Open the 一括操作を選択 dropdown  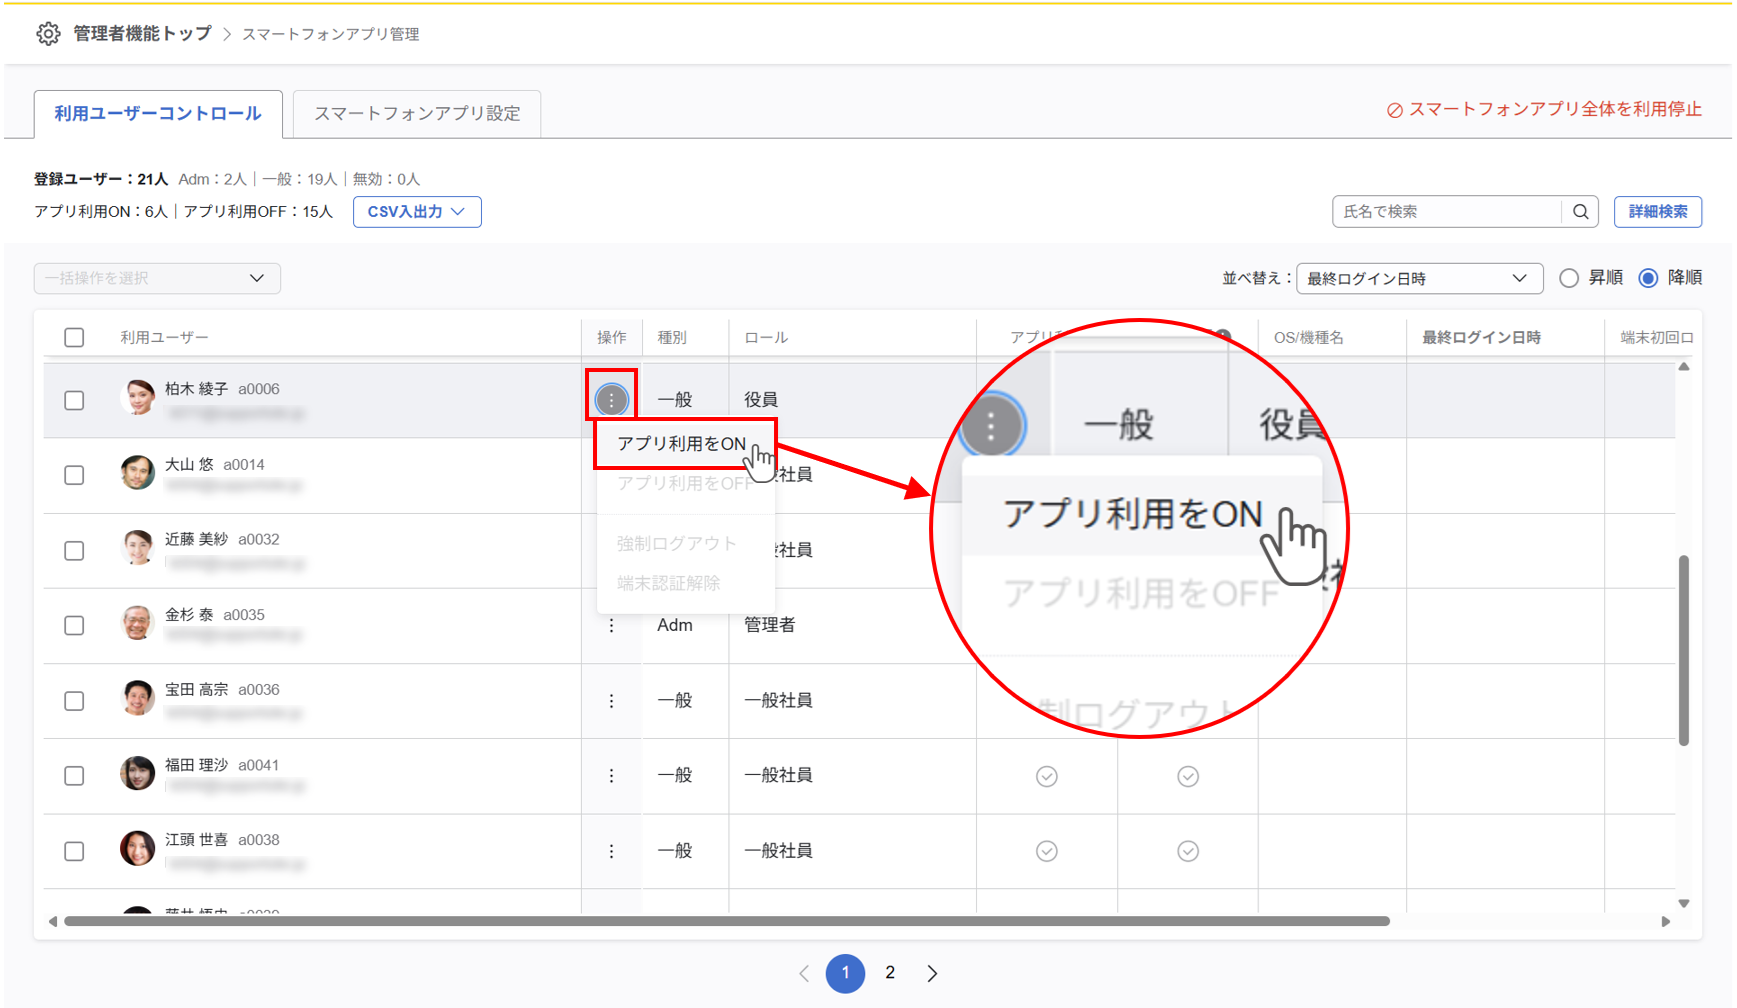coord(157,278)
